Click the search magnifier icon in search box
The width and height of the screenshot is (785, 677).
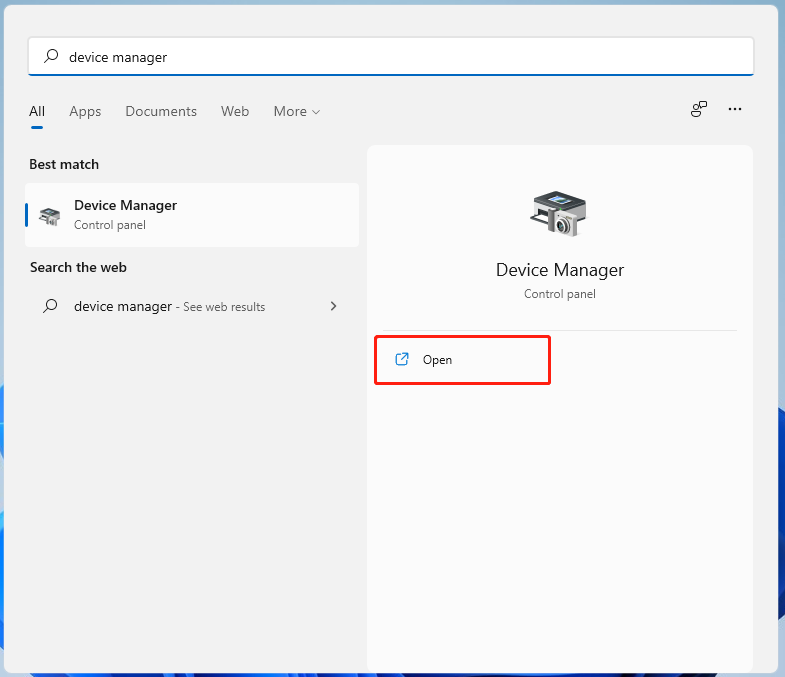tap(51, 56)
